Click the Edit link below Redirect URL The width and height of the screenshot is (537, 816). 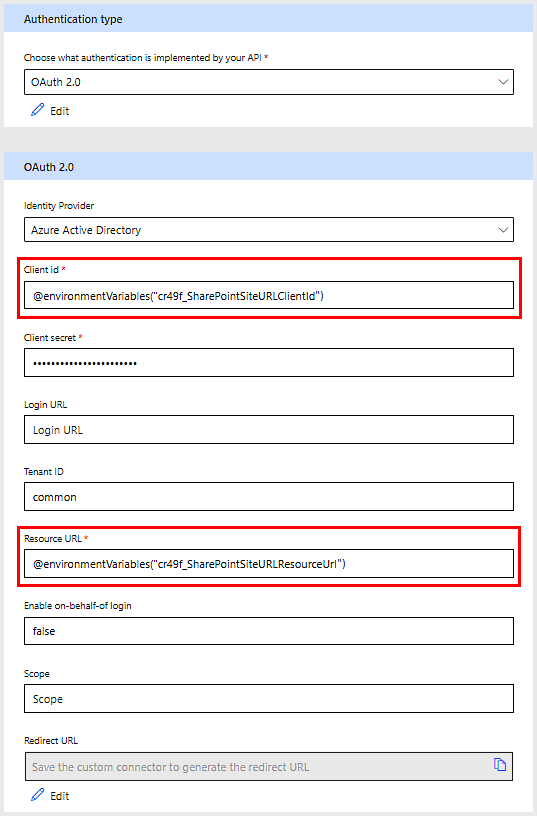pyautogui.click(x=59, y=796)
